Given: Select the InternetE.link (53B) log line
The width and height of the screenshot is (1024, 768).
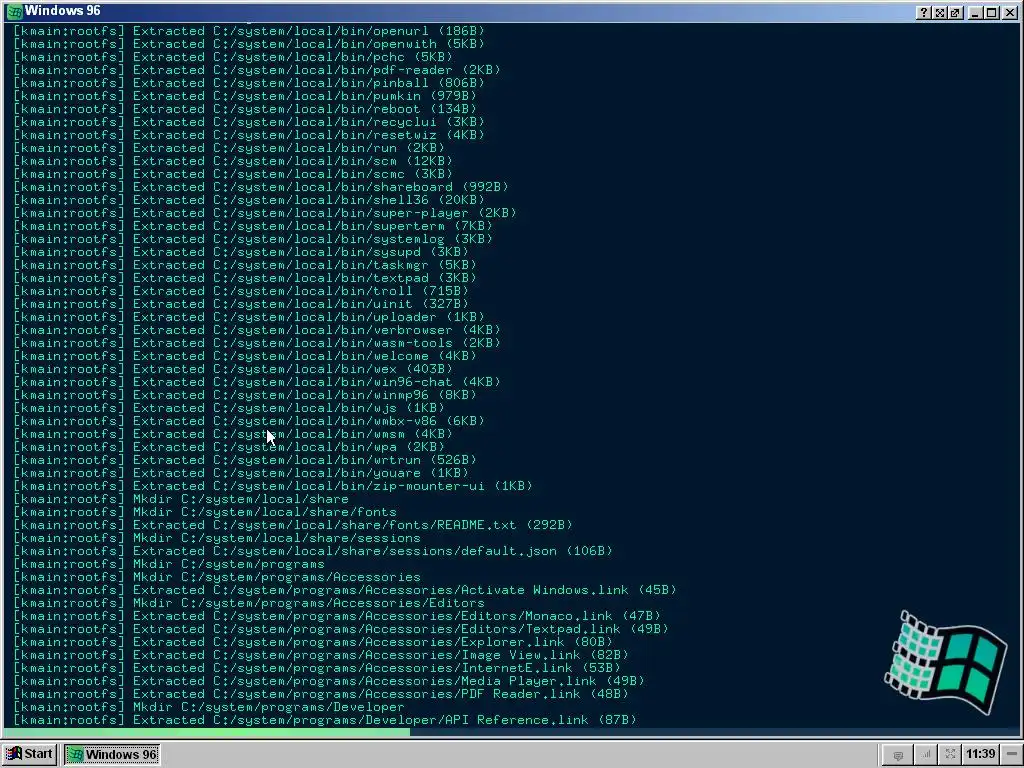Looking at the screenshot, I should (317, 668).
